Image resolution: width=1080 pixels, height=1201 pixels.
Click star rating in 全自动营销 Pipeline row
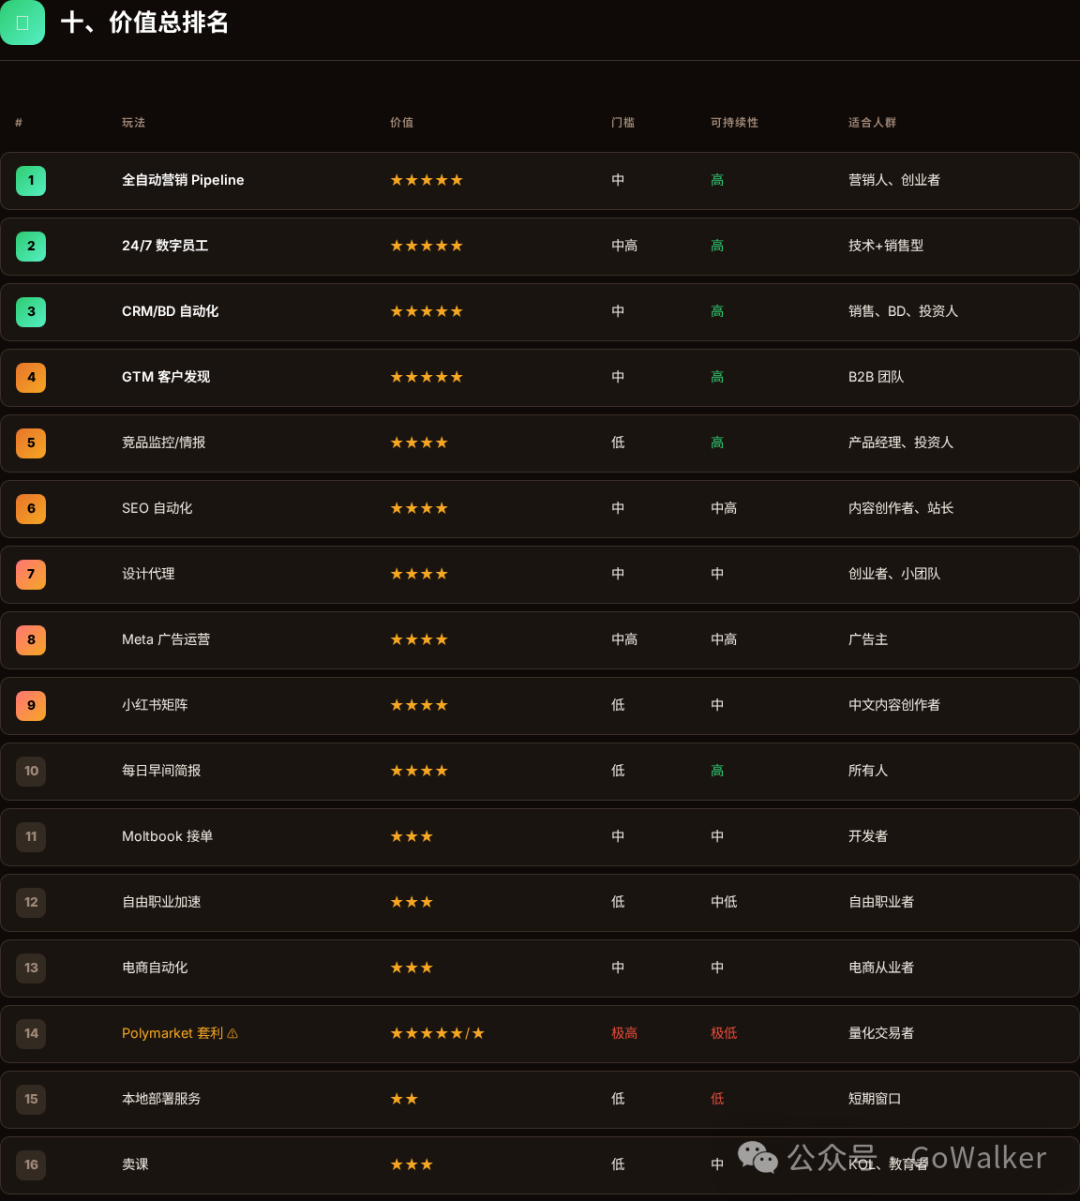(427, 180)
